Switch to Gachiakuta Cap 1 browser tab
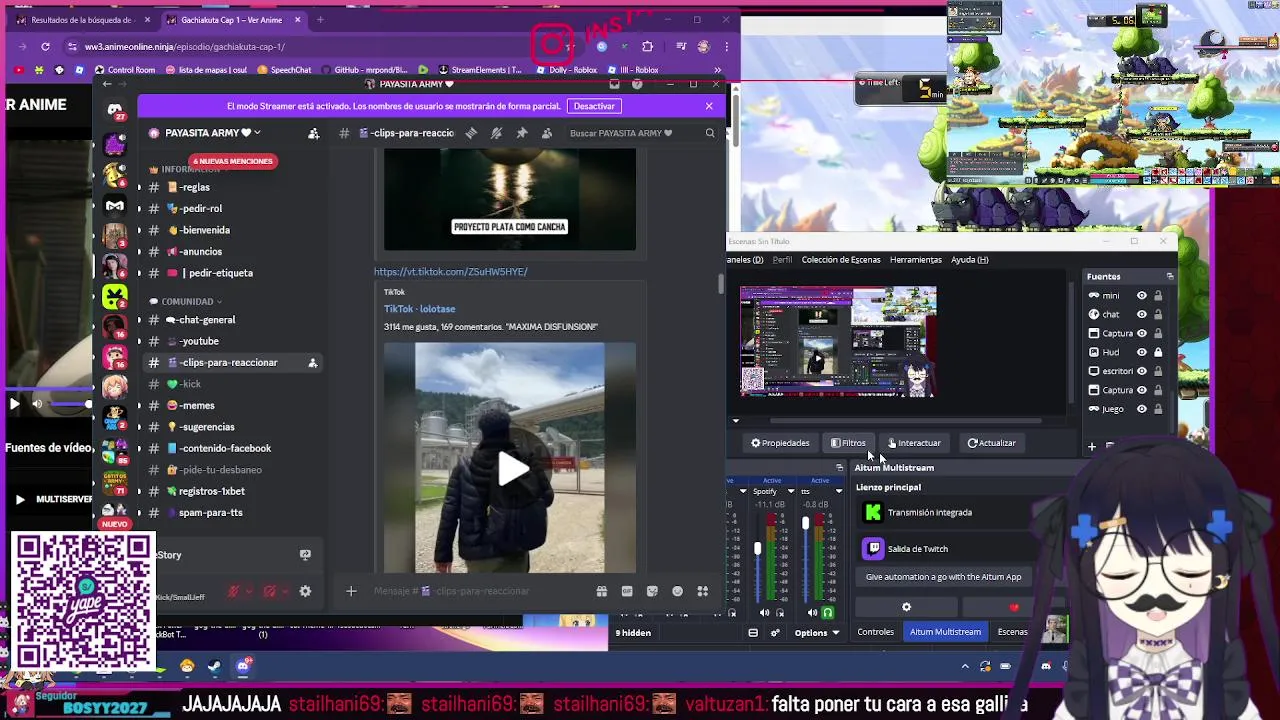This screenshot has width=1280, height=720. (231, 19)
